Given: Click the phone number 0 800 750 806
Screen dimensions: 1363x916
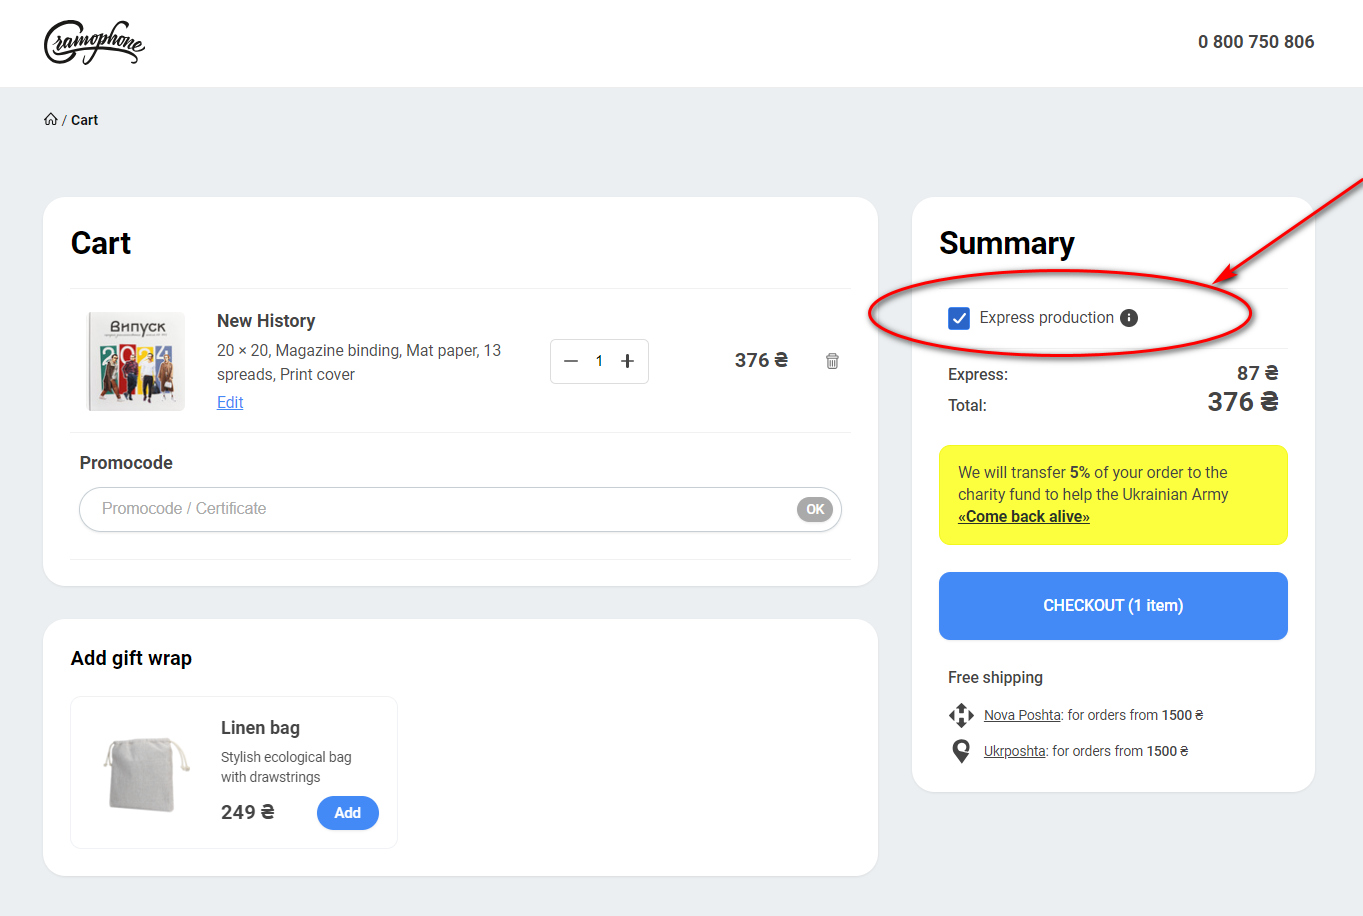Looking at the screenshot, I should tap(1256, 42).
